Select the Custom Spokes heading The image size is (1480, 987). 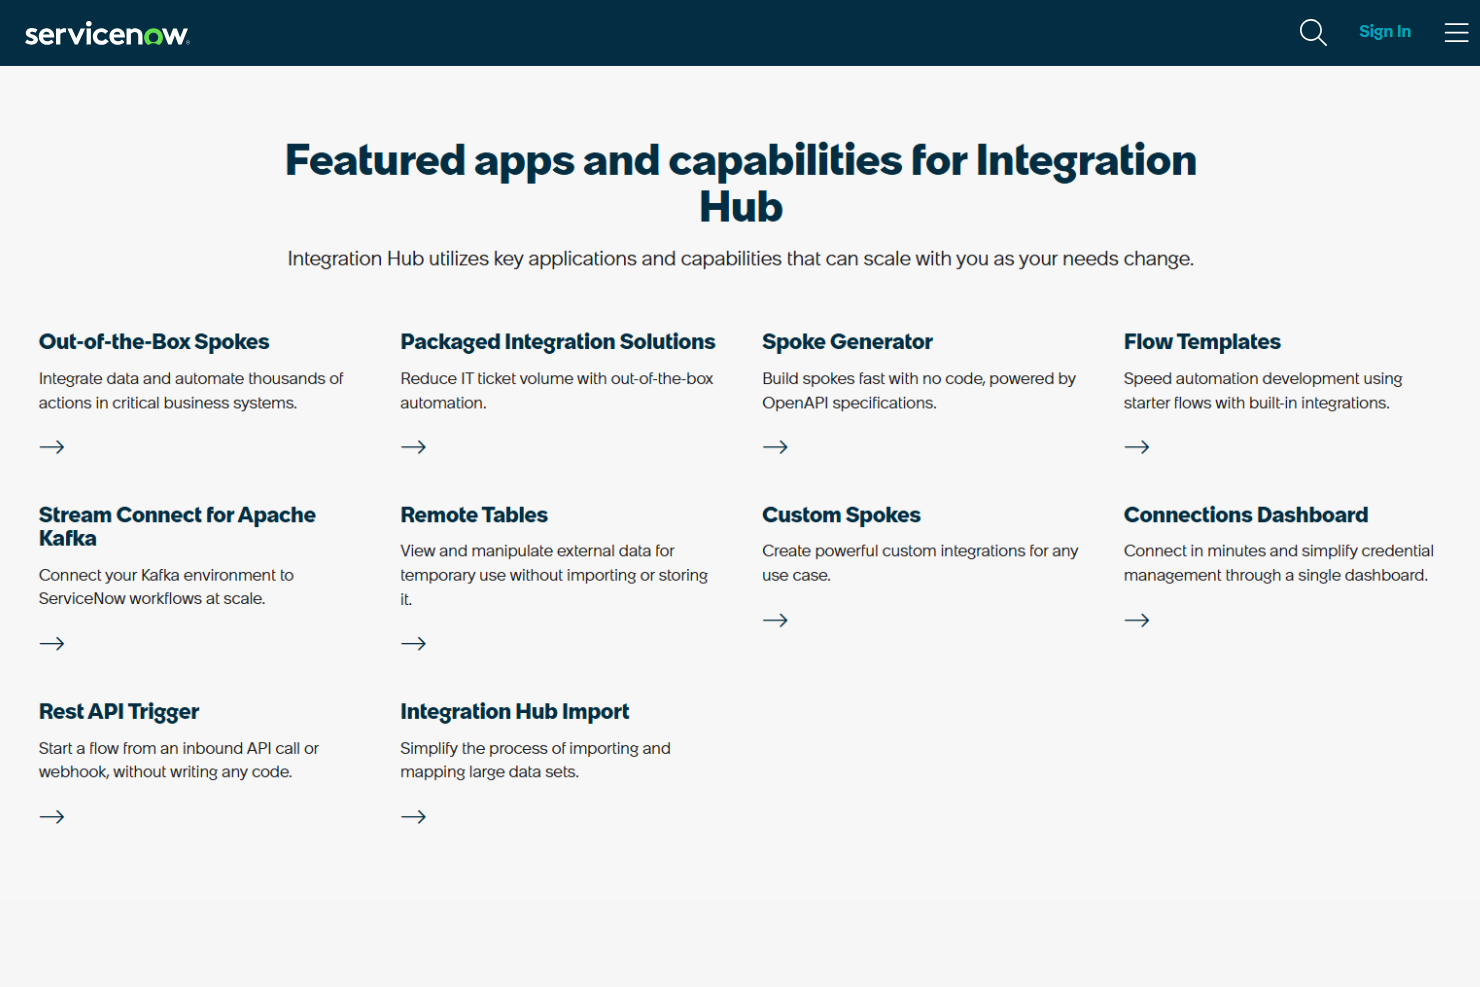coord(841,514)
